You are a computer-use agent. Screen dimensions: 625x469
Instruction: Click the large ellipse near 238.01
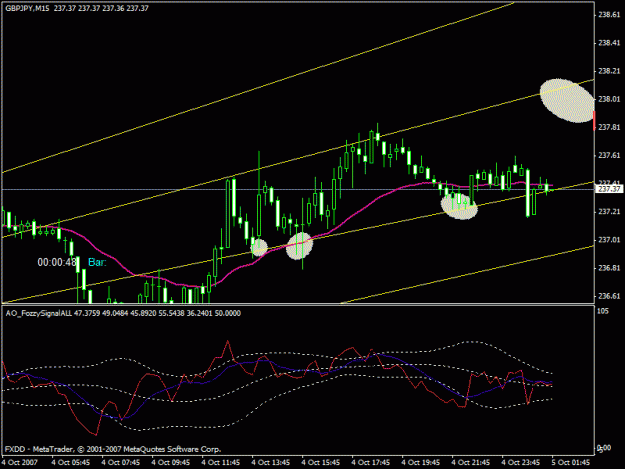pos(567,100)
